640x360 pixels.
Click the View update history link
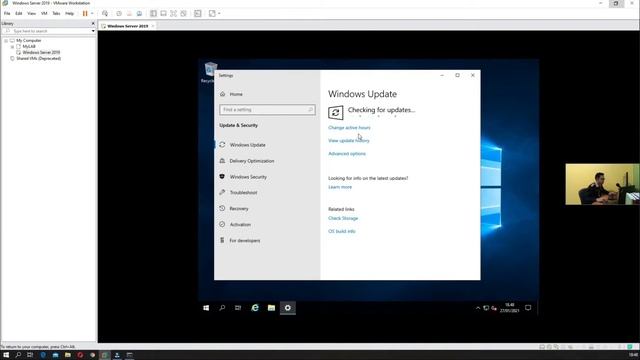[x=349, y=141]
